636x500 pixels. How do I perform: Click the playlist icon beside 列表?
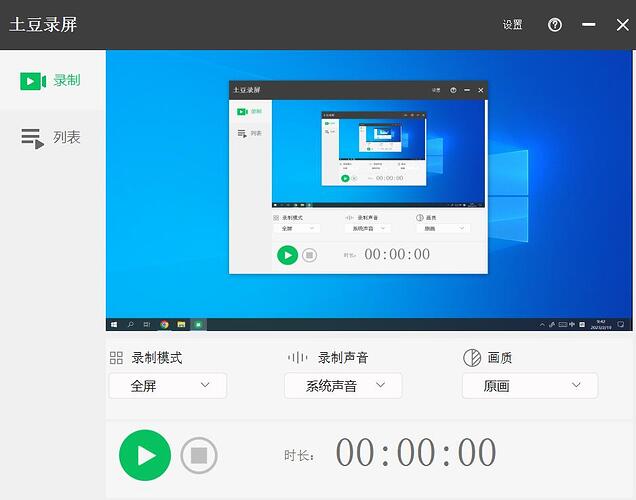32,139
